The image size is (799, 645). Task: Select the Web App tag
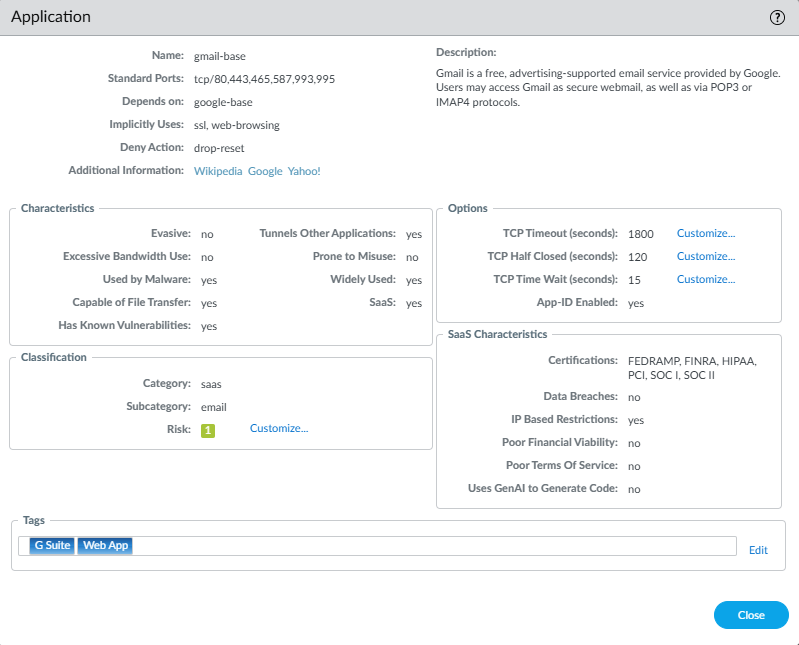(x=105, y=545)
